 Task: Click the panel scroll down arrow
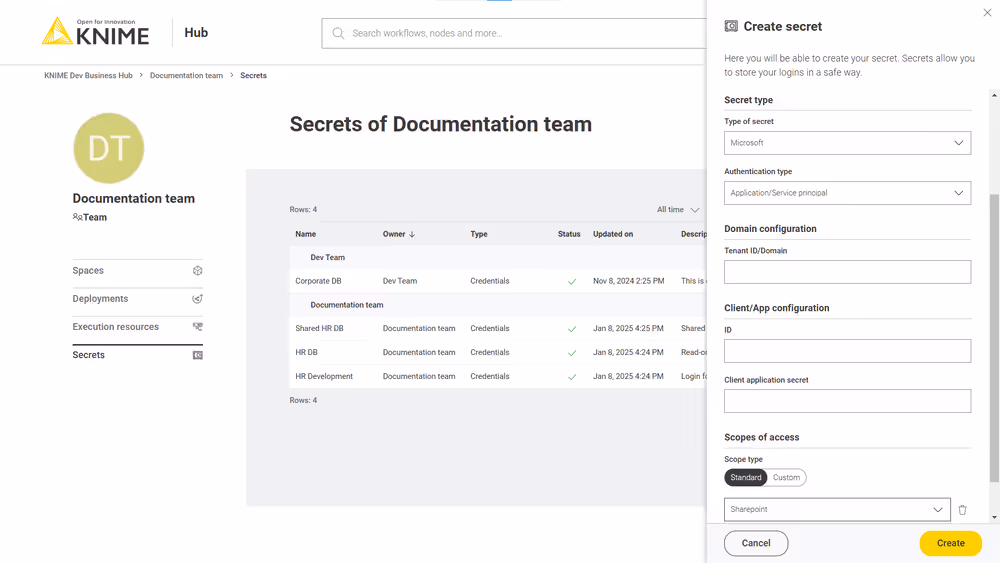click(994, 518)
